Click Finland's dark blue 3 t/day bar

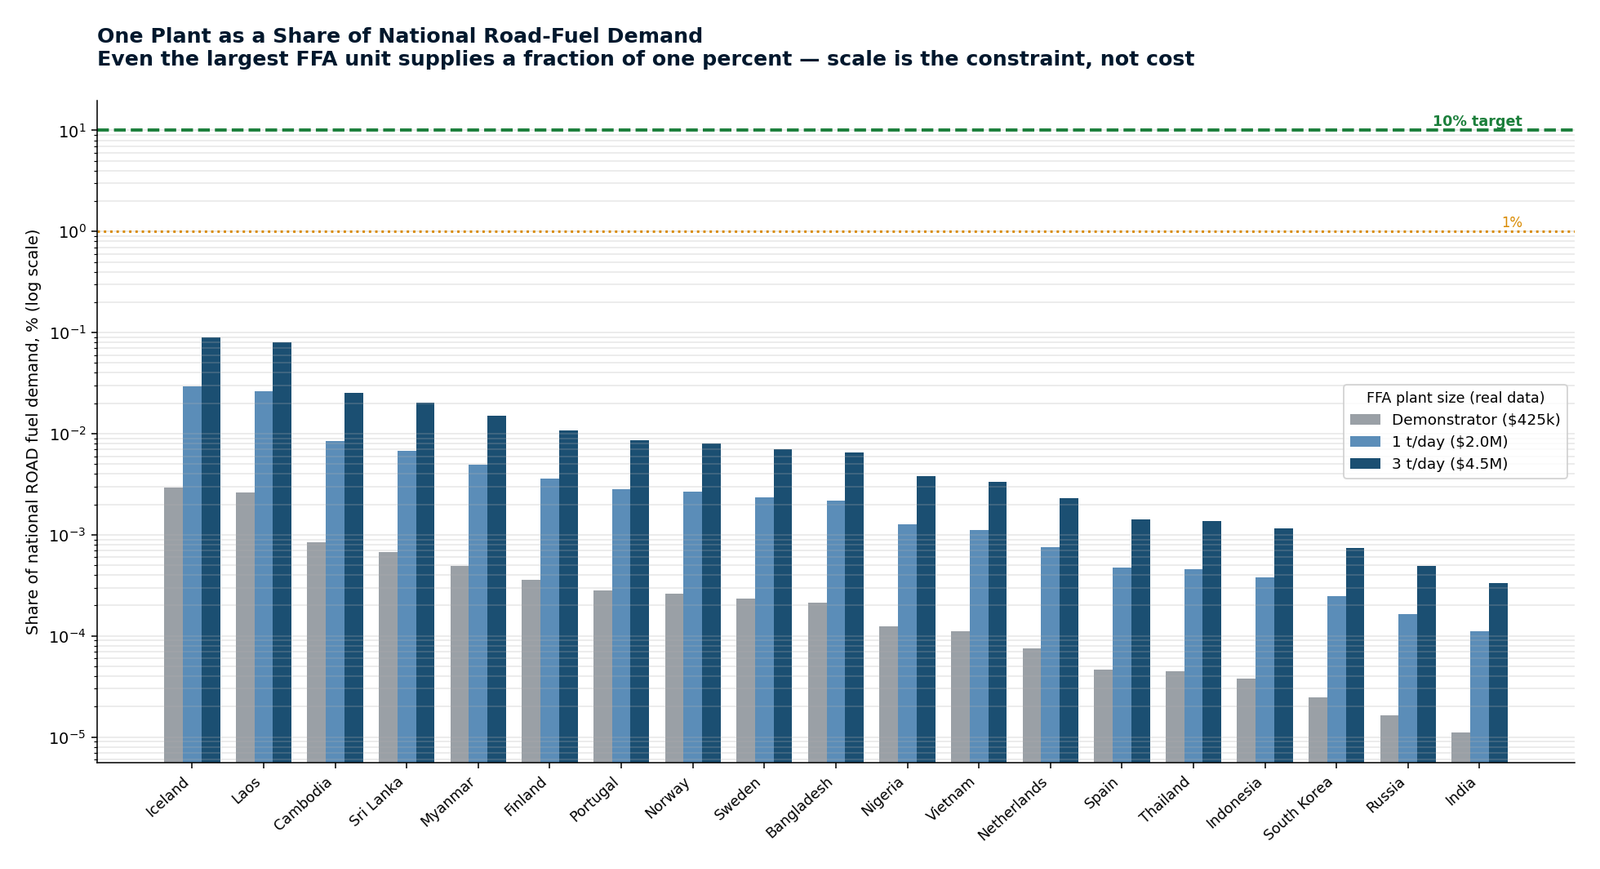pos(568,596)
